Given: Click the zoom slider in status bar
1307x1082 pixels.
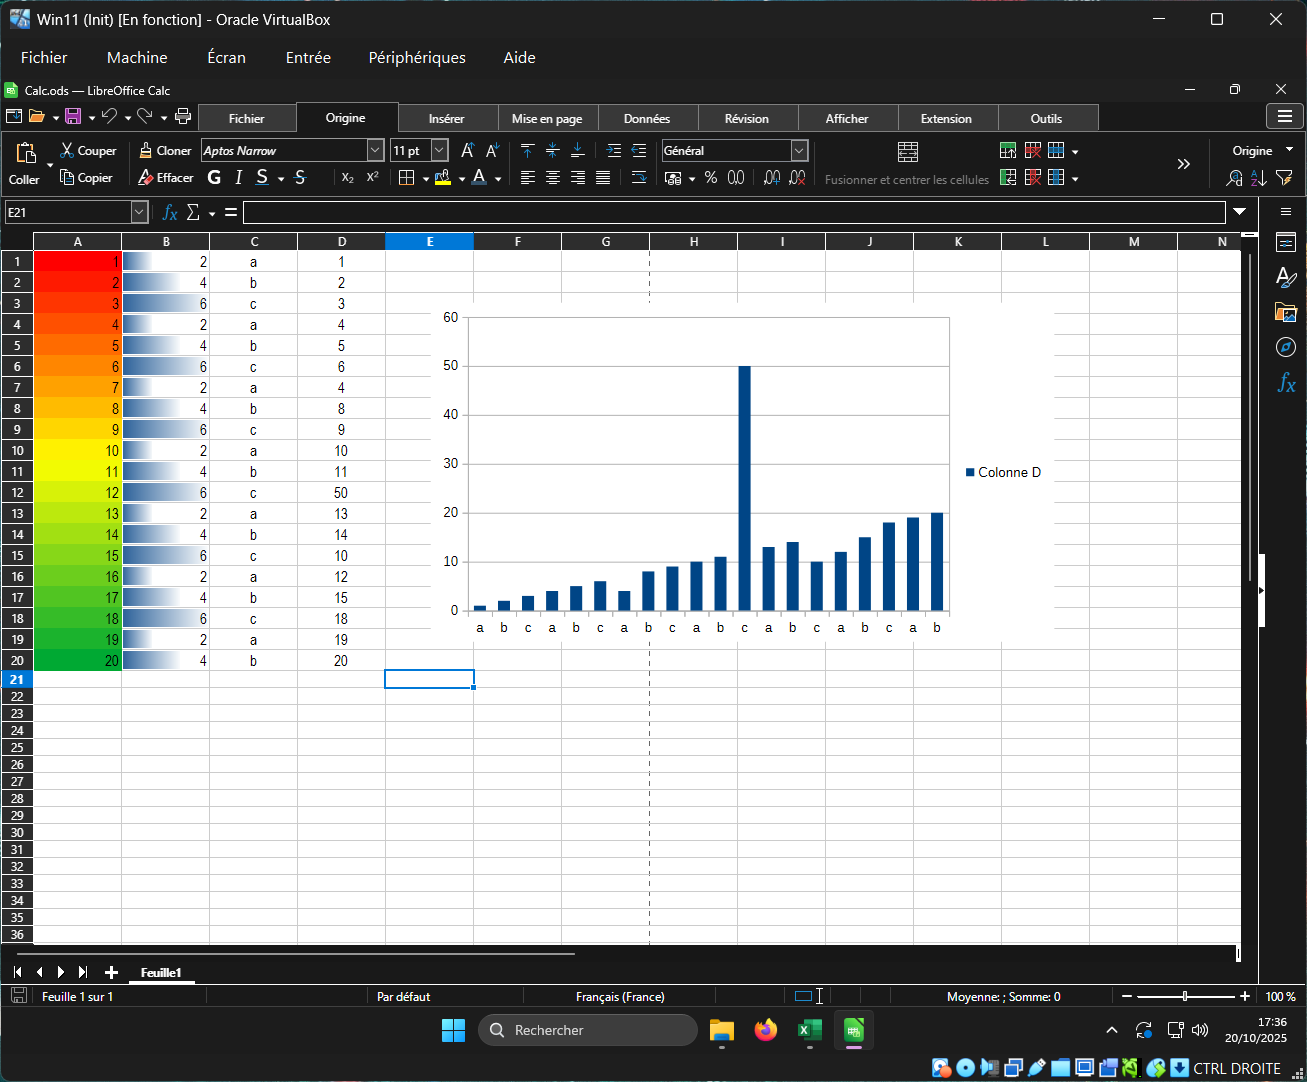Looking at the screenshot, I should (1185, 996).
